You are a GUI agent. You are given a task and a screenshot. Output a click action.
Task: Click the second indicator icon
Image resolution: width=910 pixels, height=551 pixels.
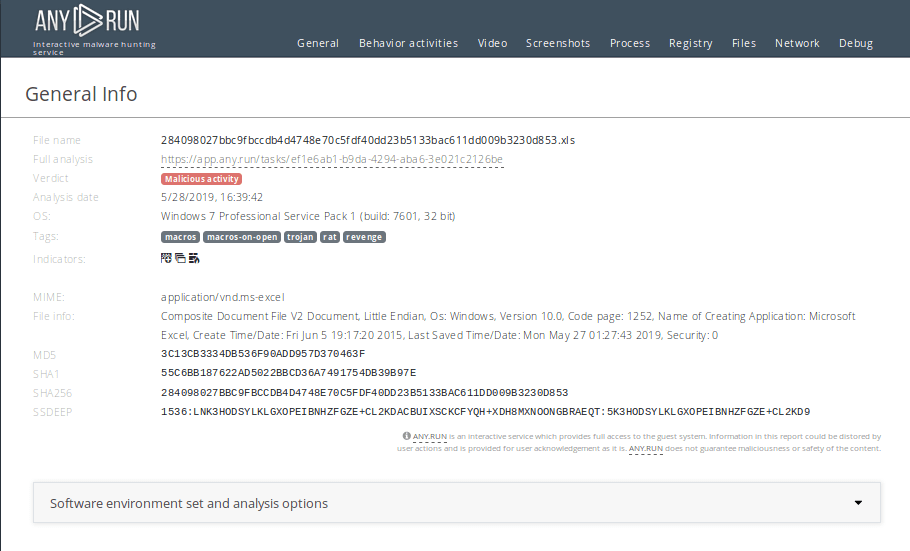coord(180,259)
